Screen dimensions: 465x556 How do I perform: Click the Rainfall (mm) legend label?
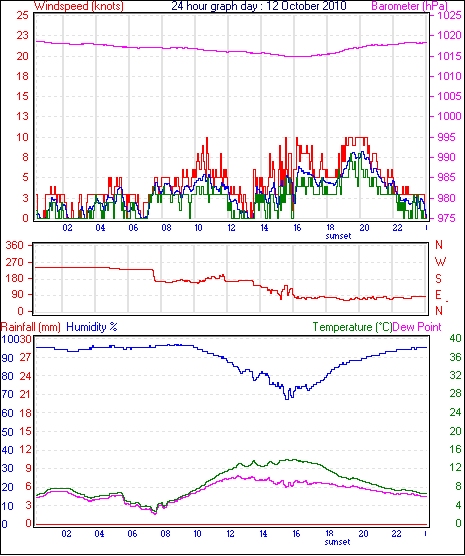[31, 327]
